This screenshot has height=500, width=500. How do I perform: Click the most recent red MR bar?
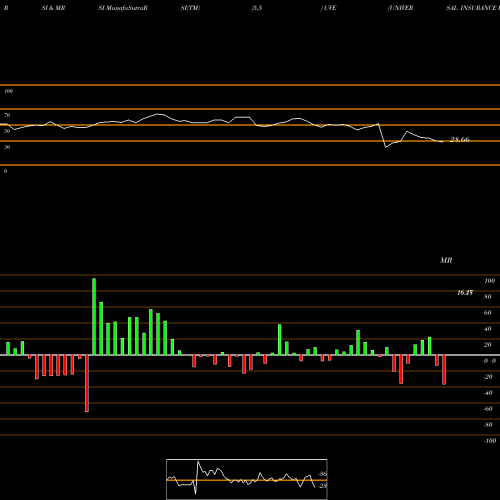(x=444, y=370)
